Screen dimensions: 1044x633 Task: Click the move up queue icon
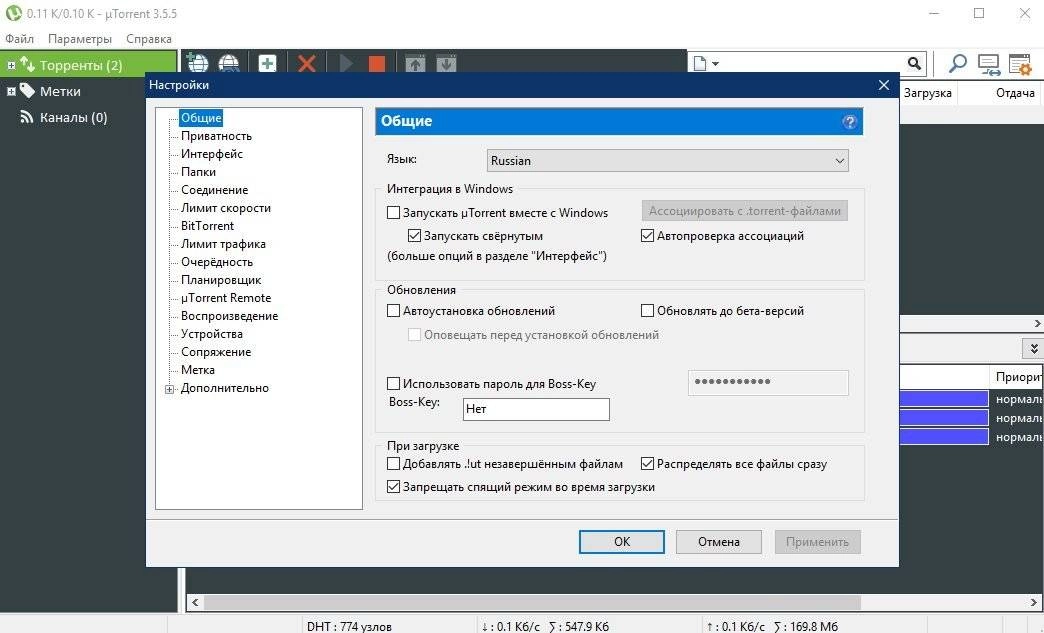415,64
